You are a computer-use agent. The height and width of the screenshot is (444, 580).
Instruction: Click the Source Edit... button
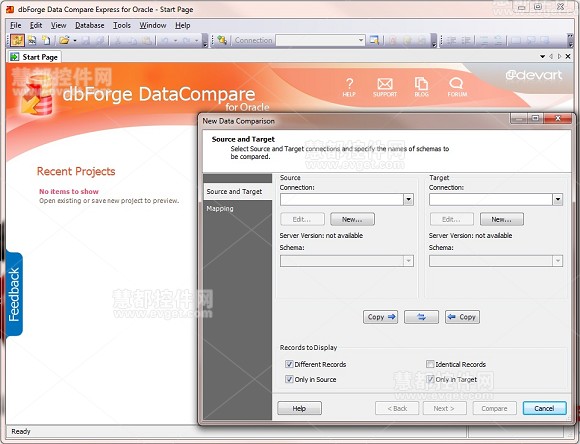[302, 219]
